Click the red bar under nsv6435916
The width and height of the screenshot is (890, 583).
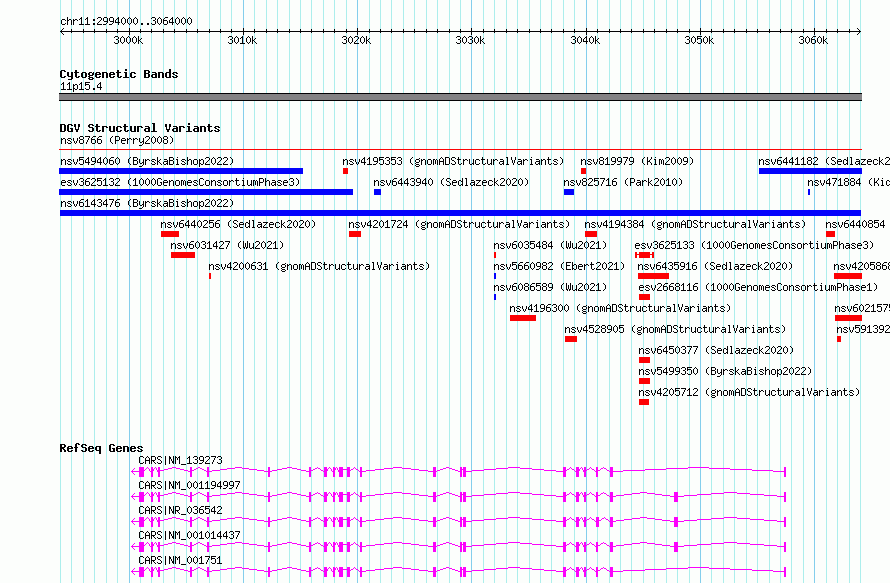(653, 276)
